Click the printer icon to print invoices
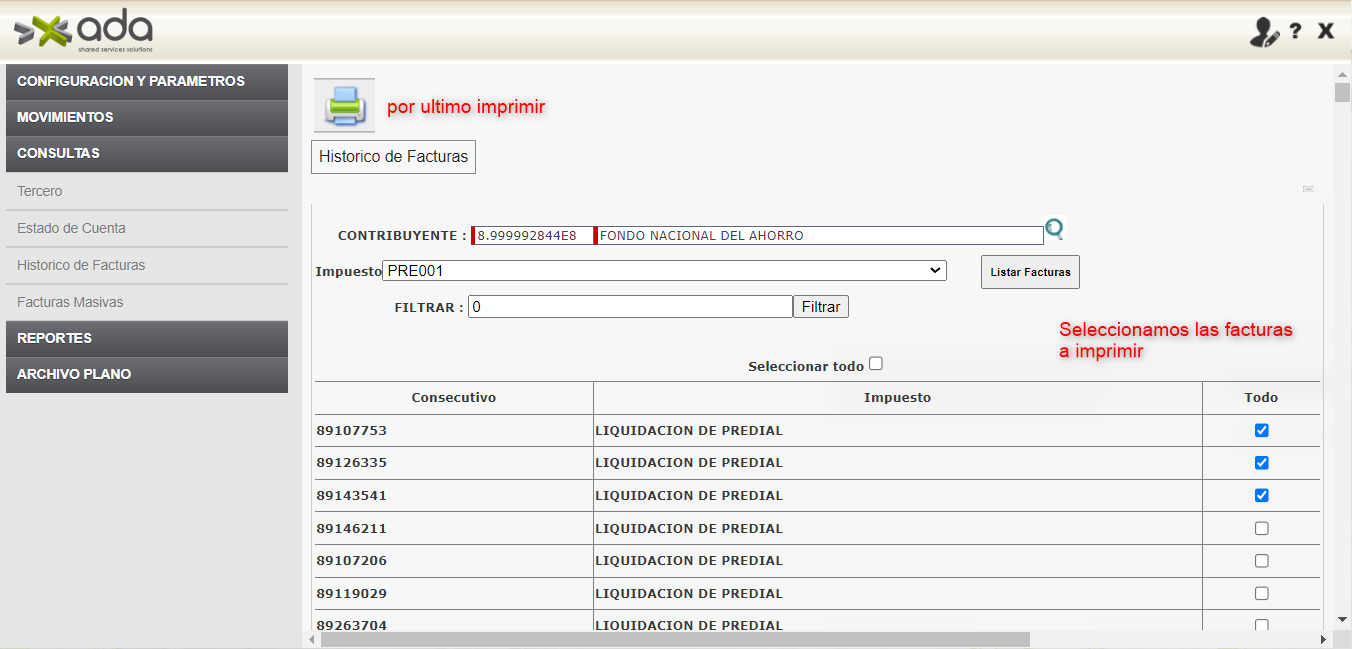The image size is (1352, 649). click(344, 106)
